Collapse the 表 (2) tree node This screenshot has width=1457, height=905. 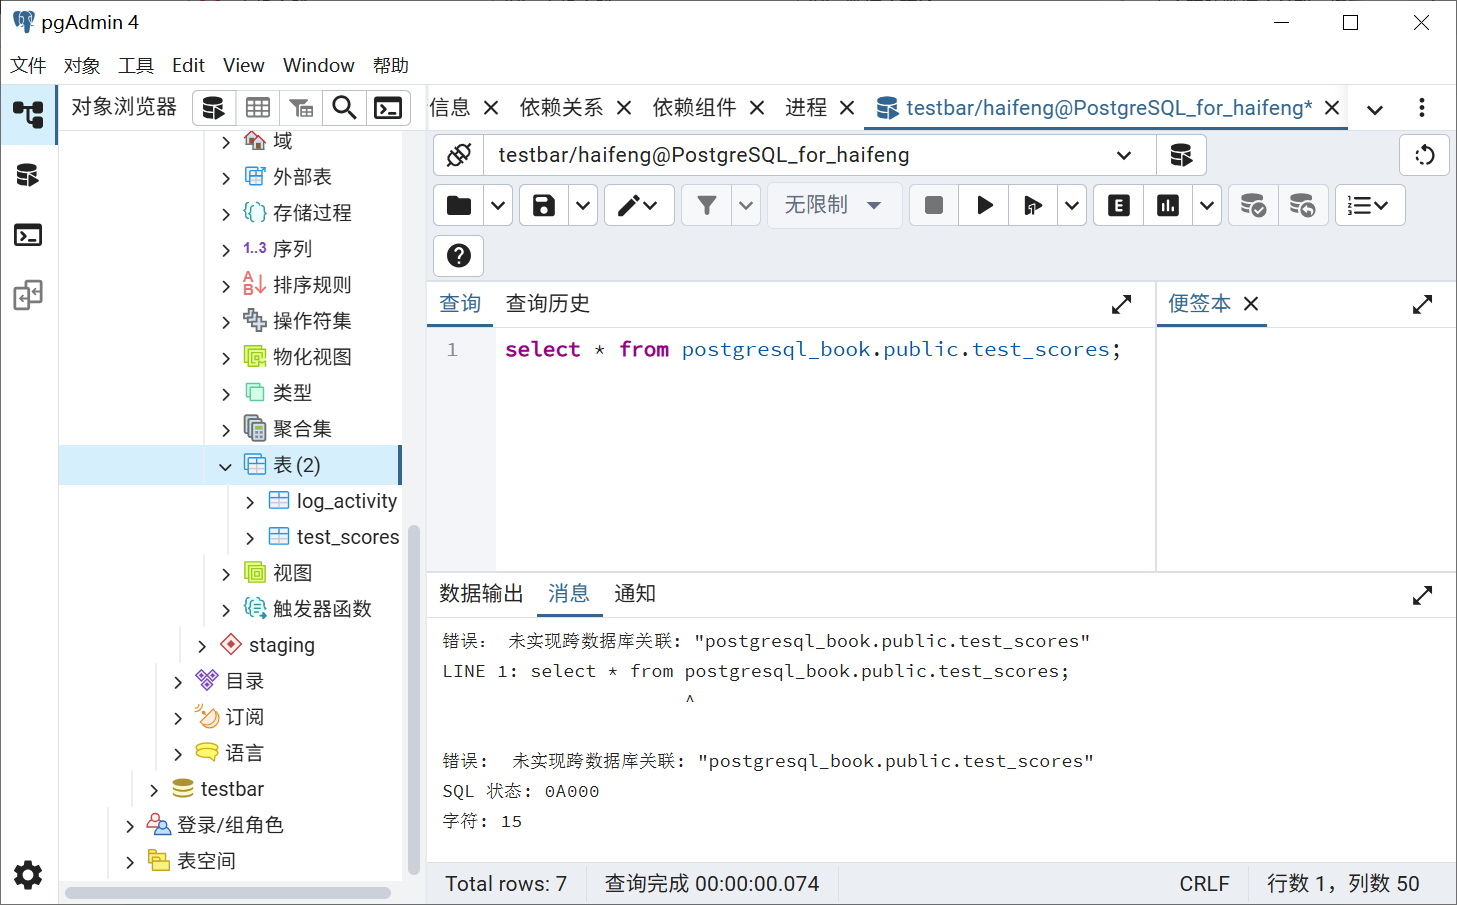click(x=225, y=466)
